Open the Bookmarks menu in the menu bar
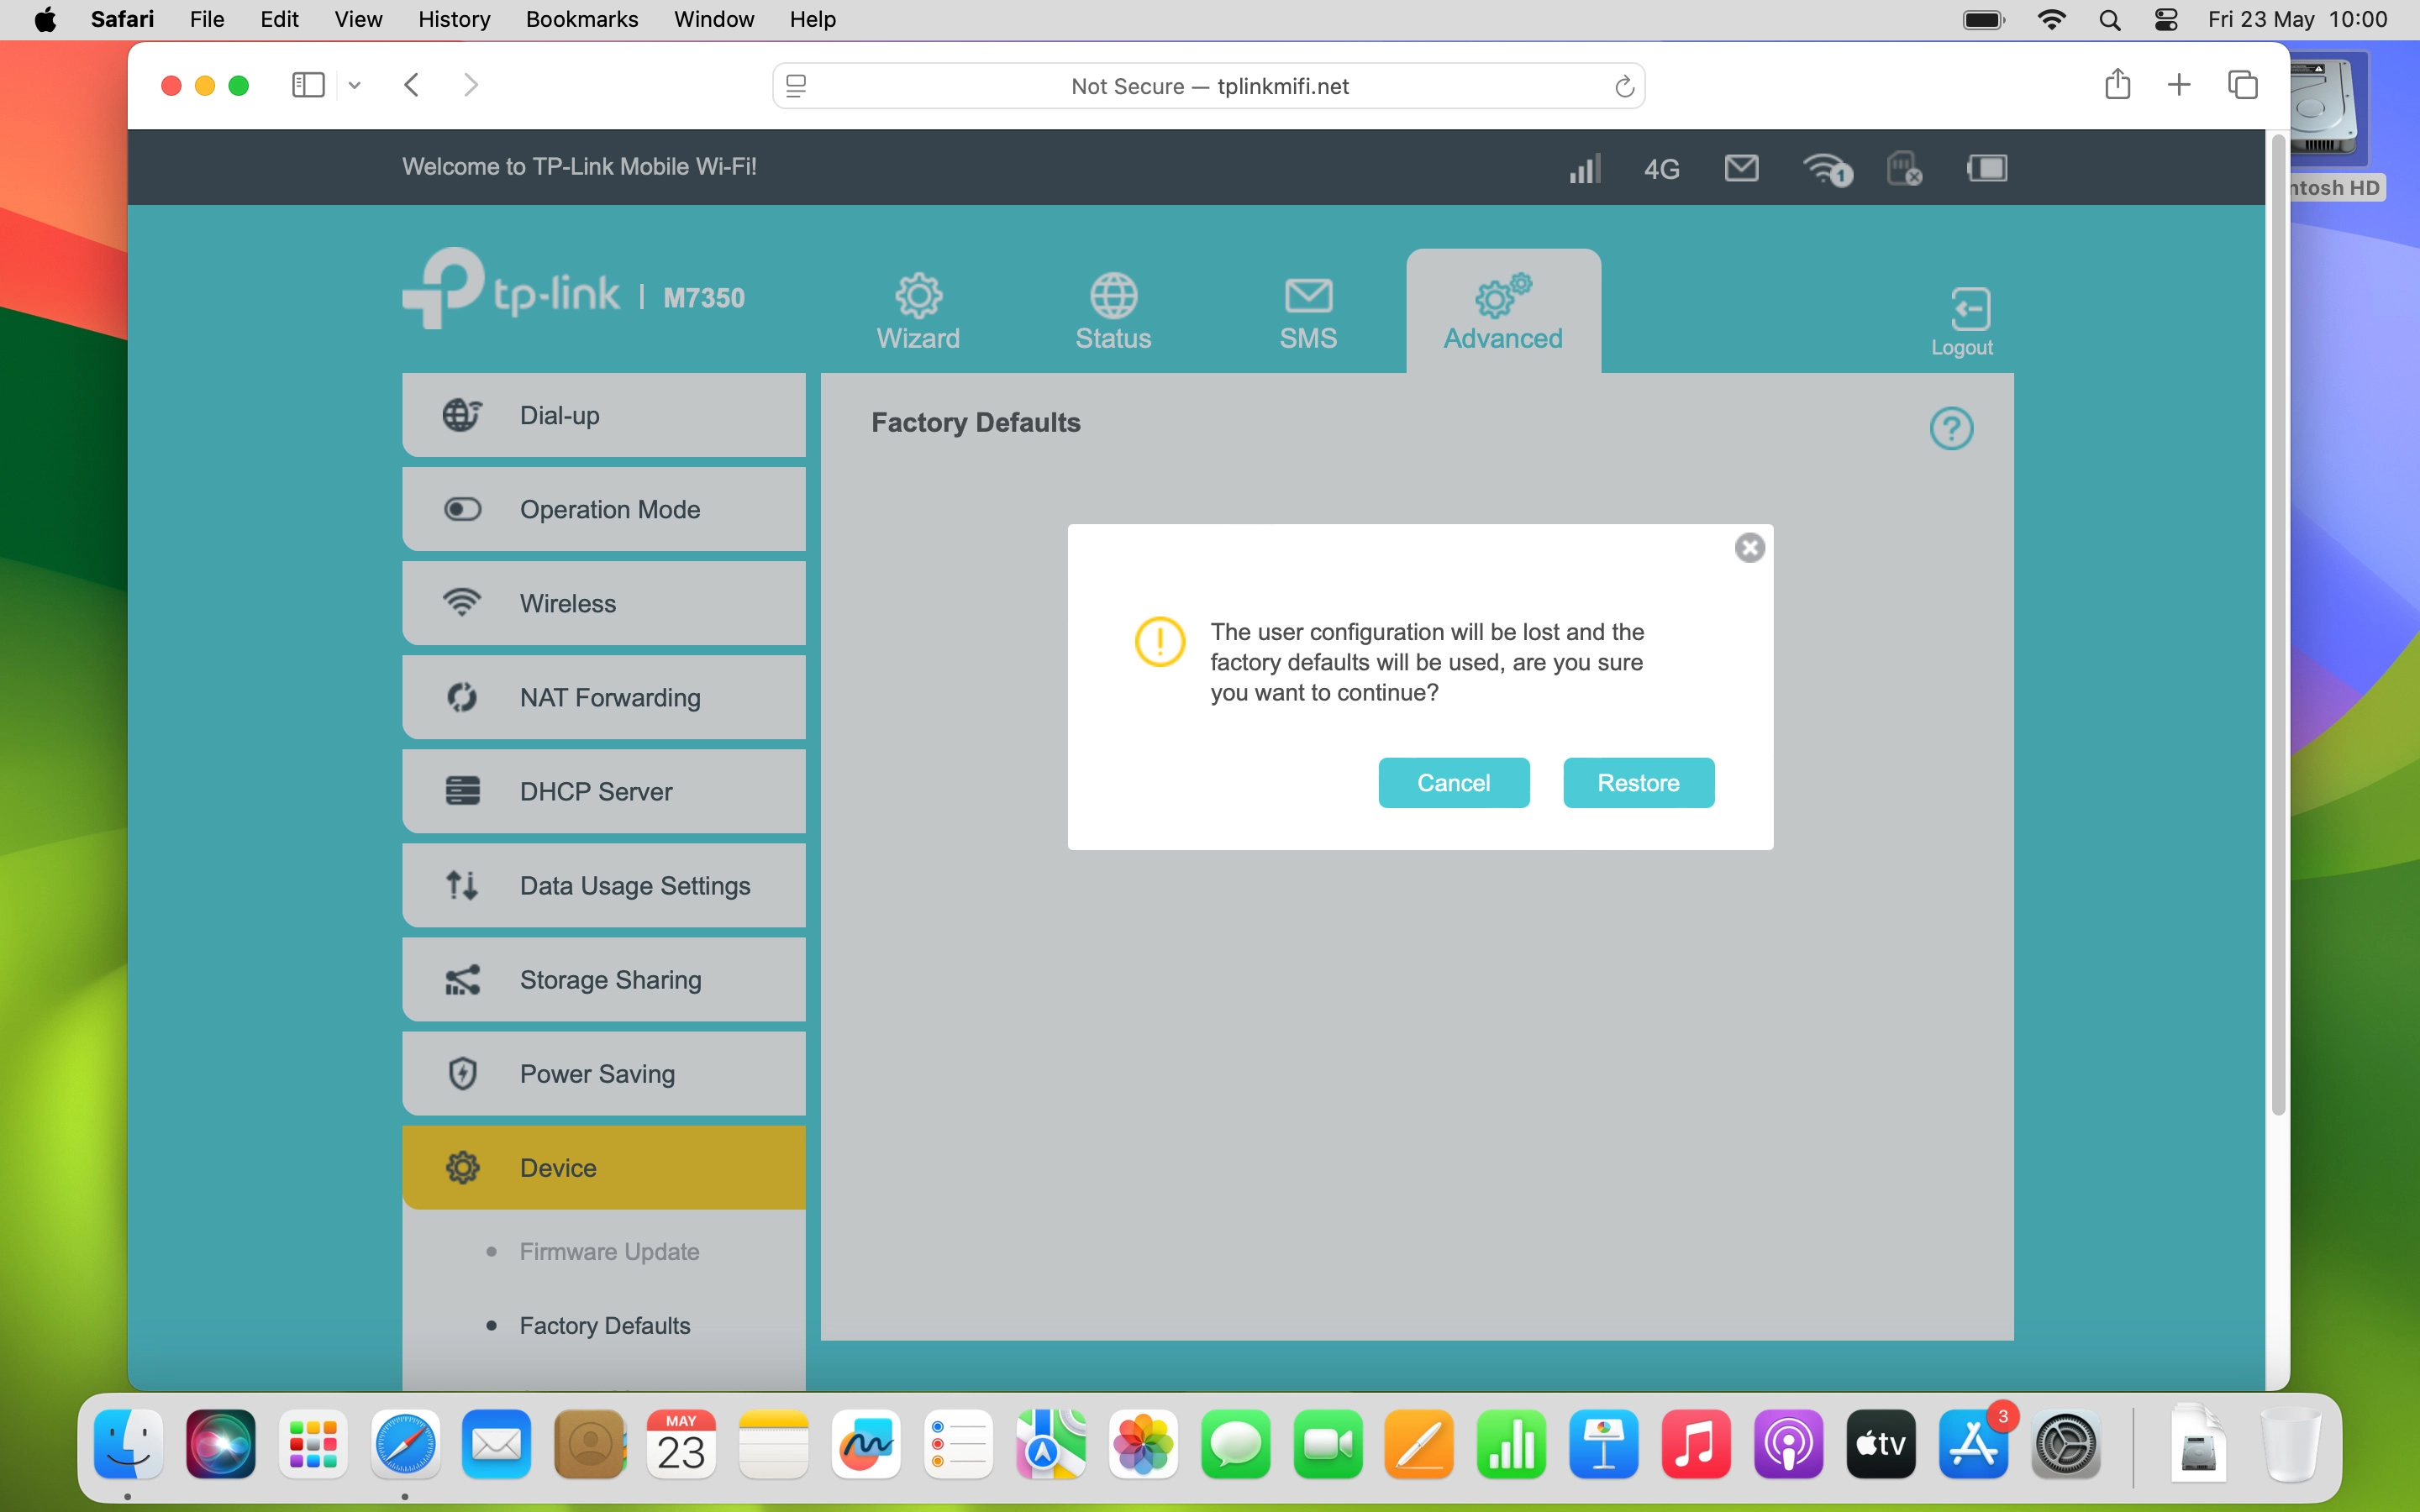This screenshot has height=1512, width=2420. (x=581, y=19)
